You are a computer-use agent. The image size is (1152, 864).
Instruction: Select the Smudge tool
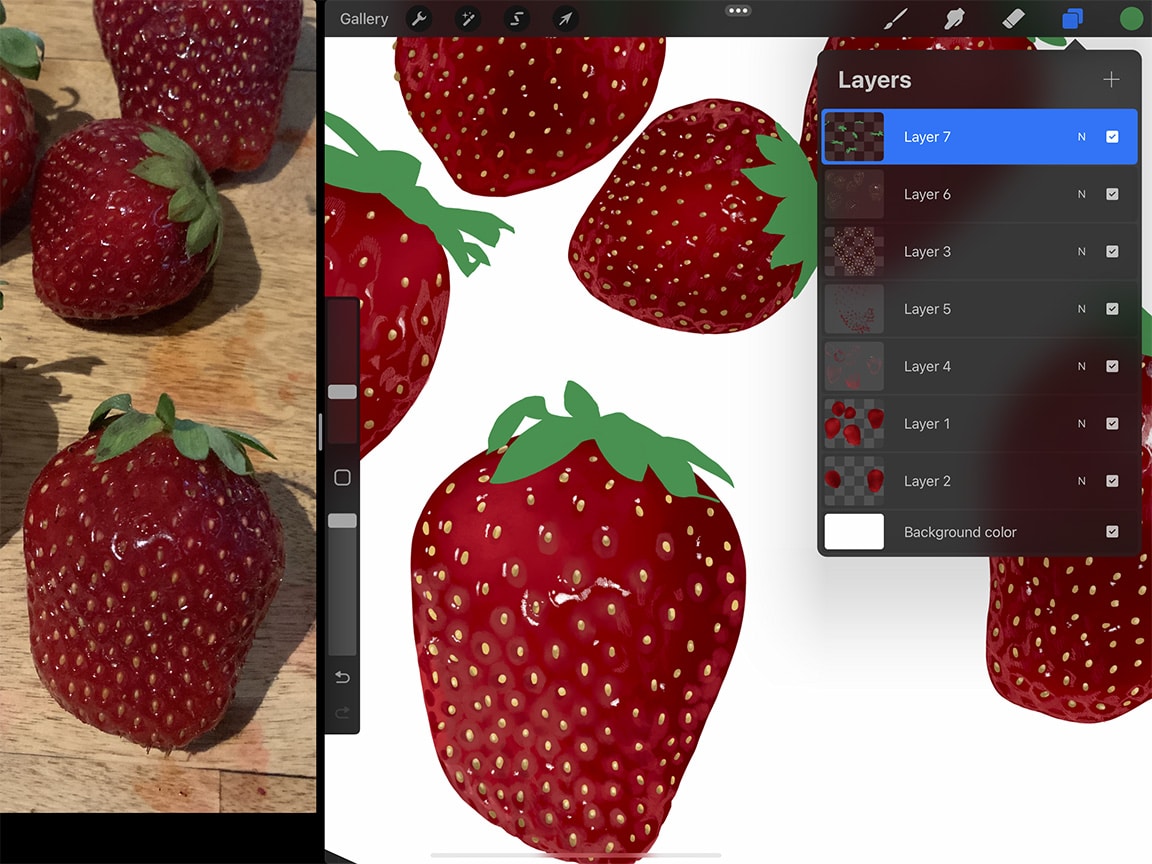[x=953, y=17]
